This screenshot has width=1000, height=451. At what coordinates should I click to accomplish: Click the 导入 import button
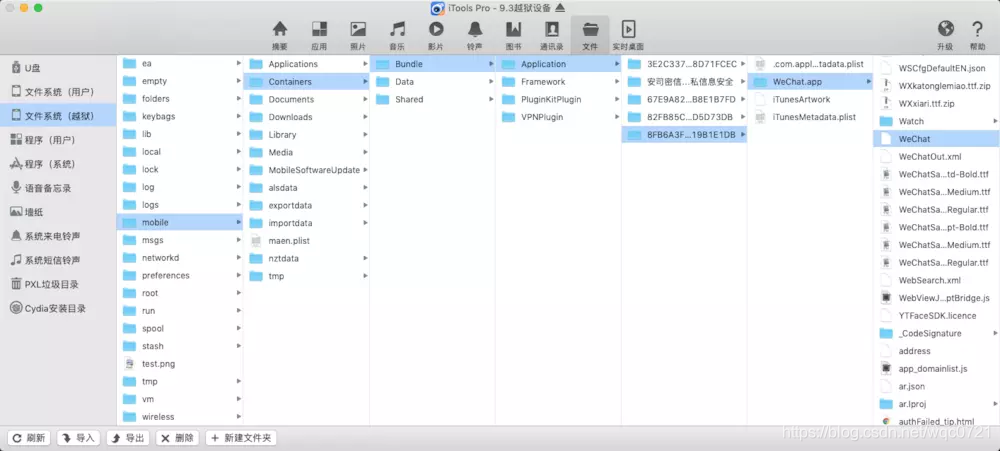[x=78, y=438]
